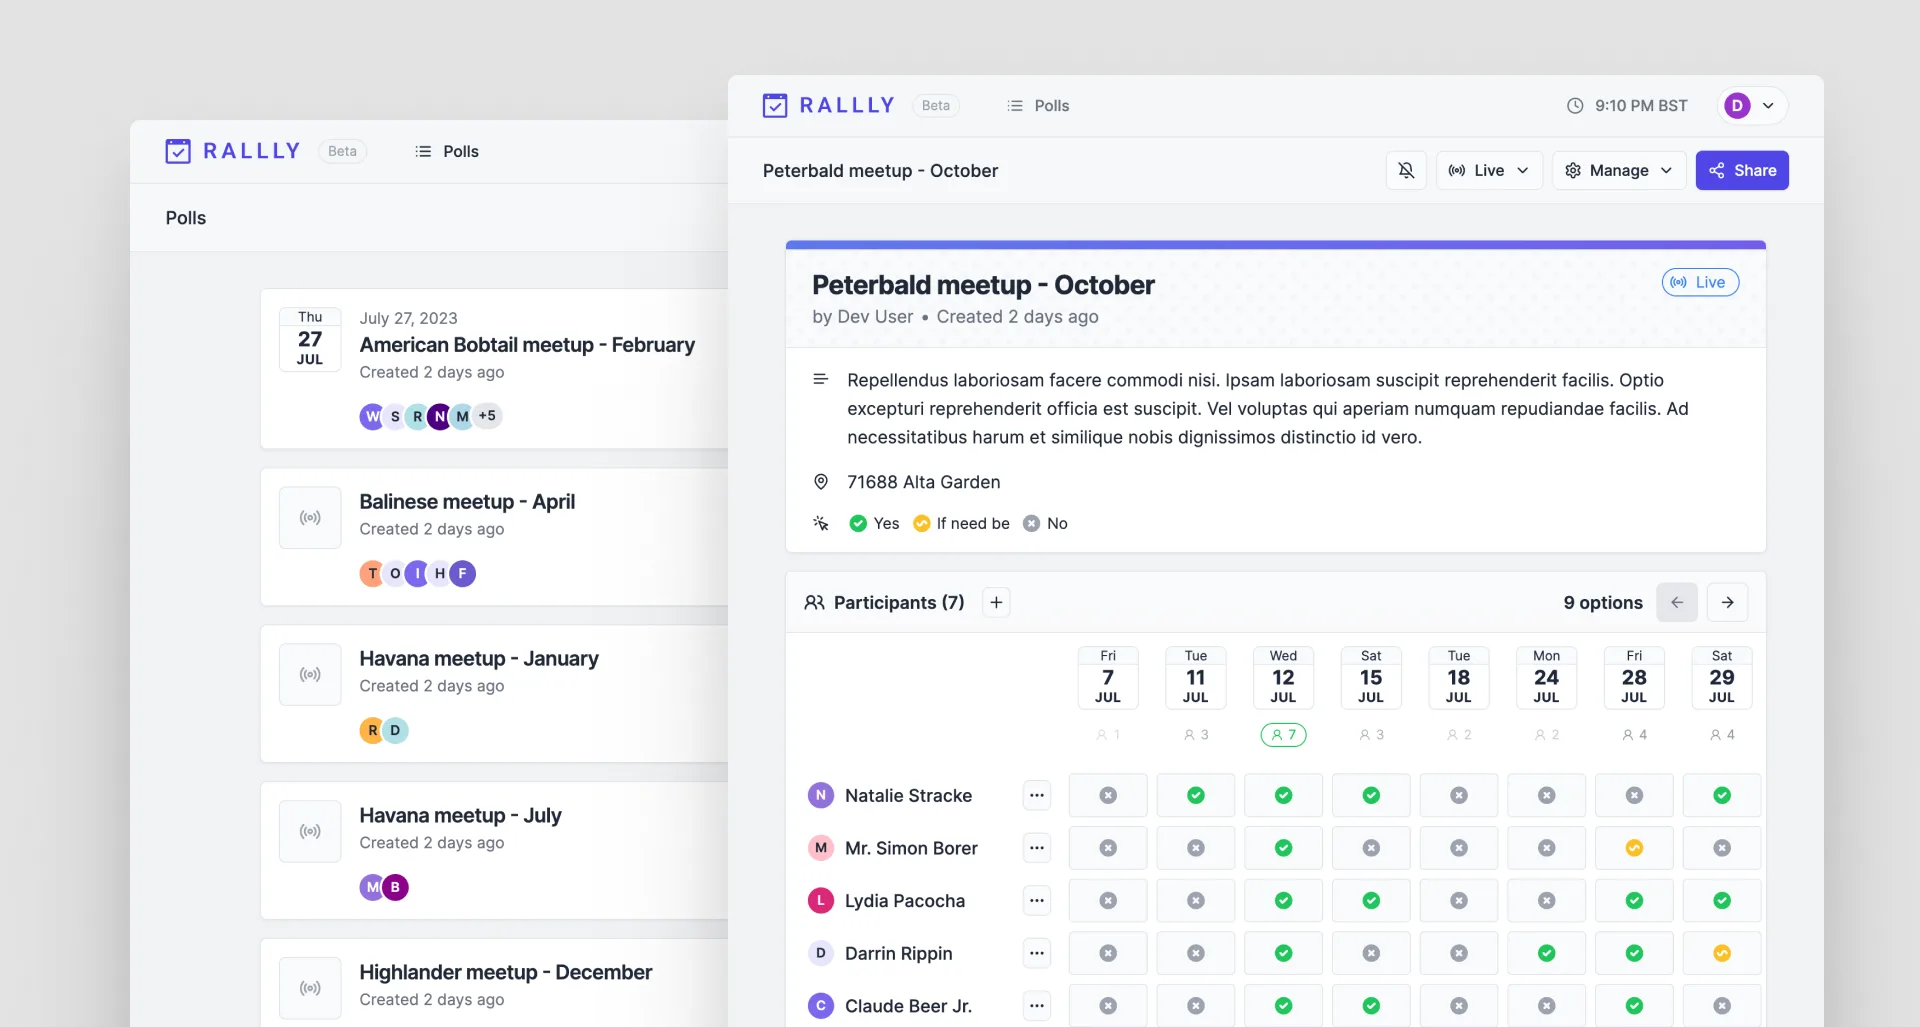Toggle Natalie Stracke's vote for Fri 7 Jul
The width and height of the screenshot is (1920, 1027).
1108,795
